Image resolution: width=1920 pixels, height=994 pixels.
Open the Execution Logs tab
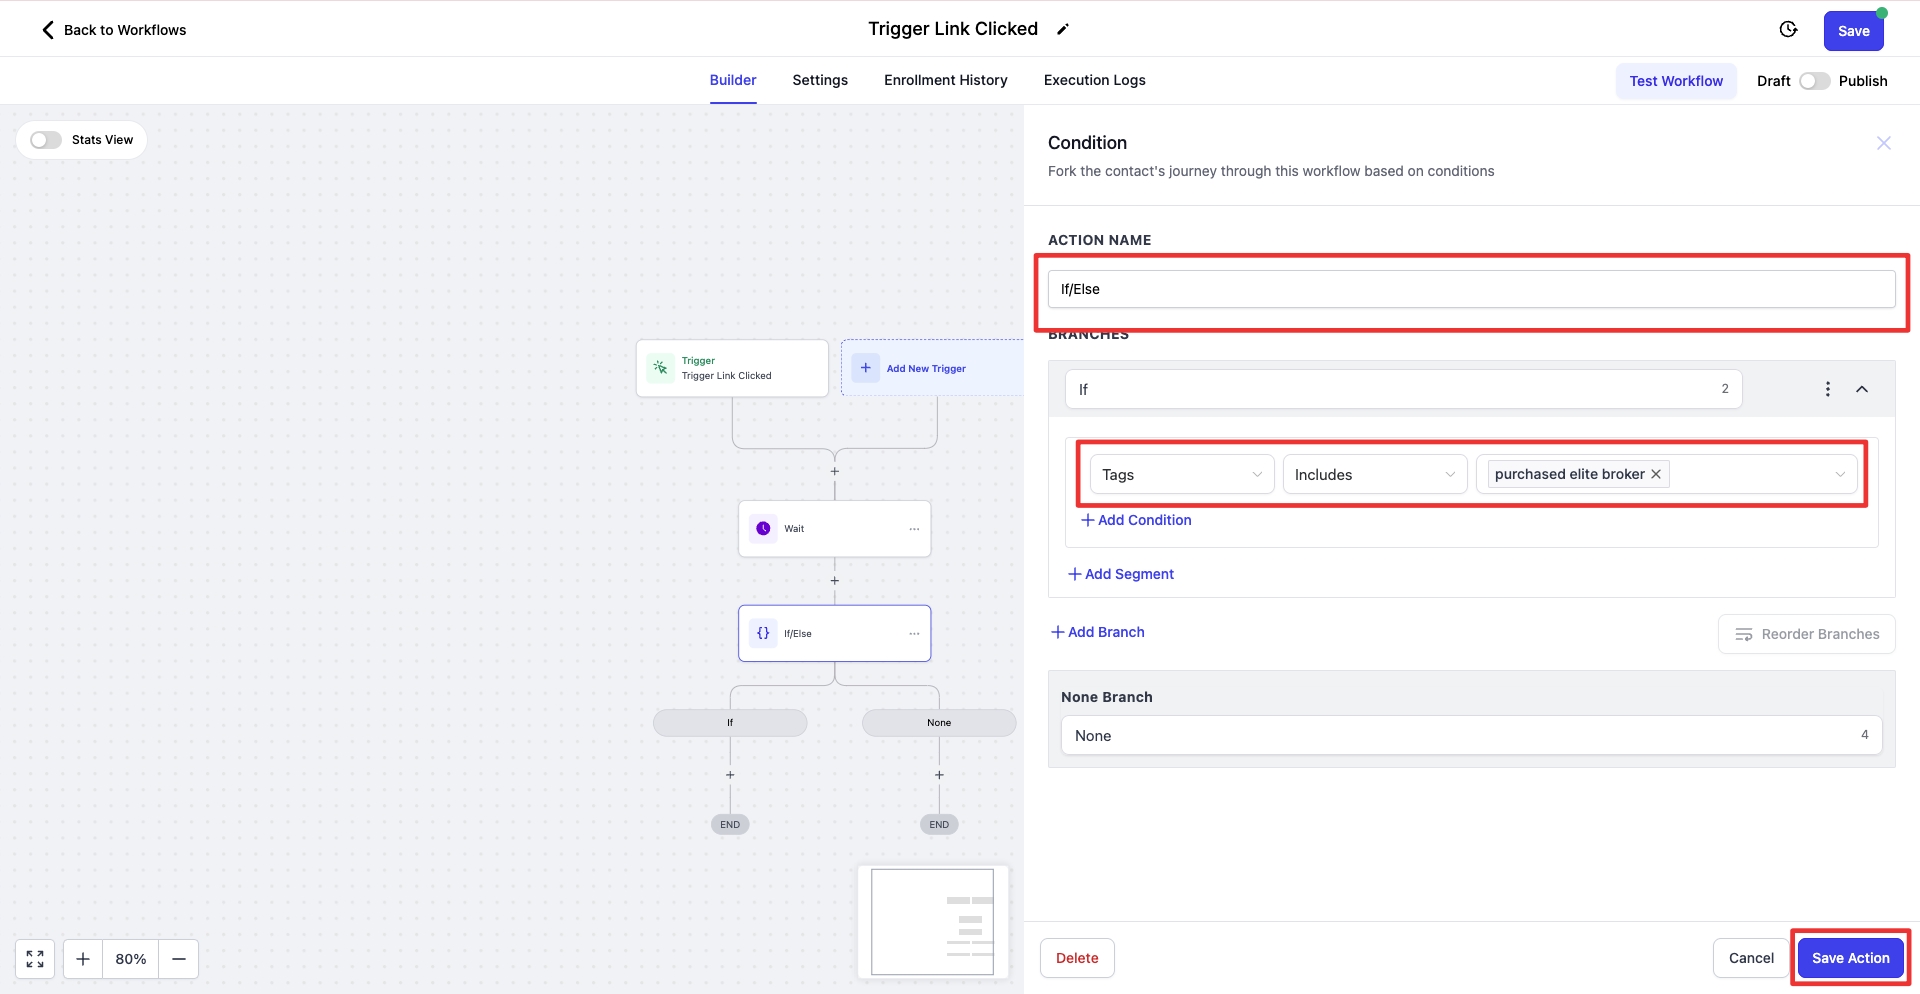[x=1094, y=80]
